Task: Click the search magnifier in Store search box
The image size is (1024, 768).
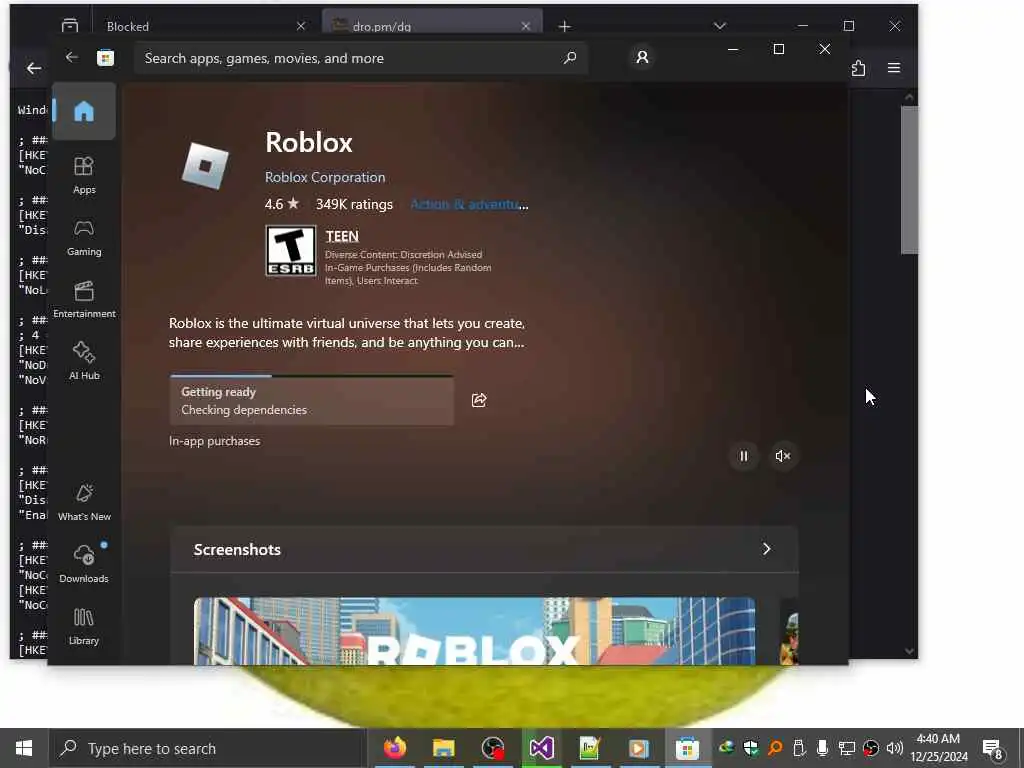Action: click(569, 58)
